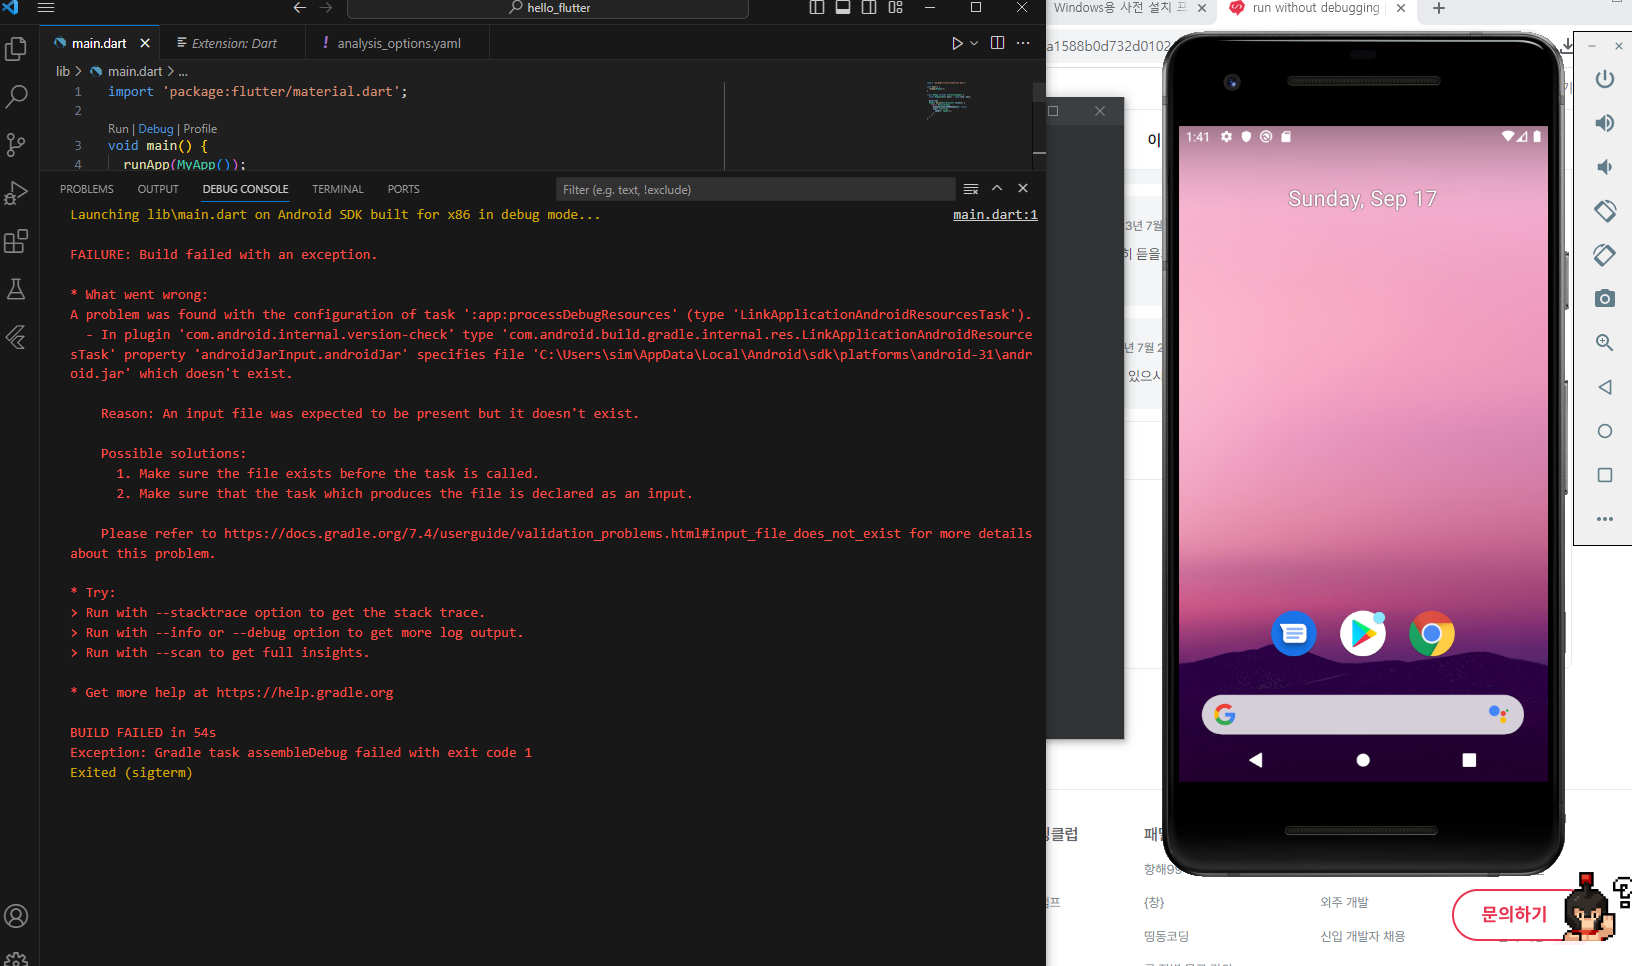This screenshot has height=966, width=1632.
Task: Select the DEBUG CONSOLE panel tab
Action: coord(245,189)
